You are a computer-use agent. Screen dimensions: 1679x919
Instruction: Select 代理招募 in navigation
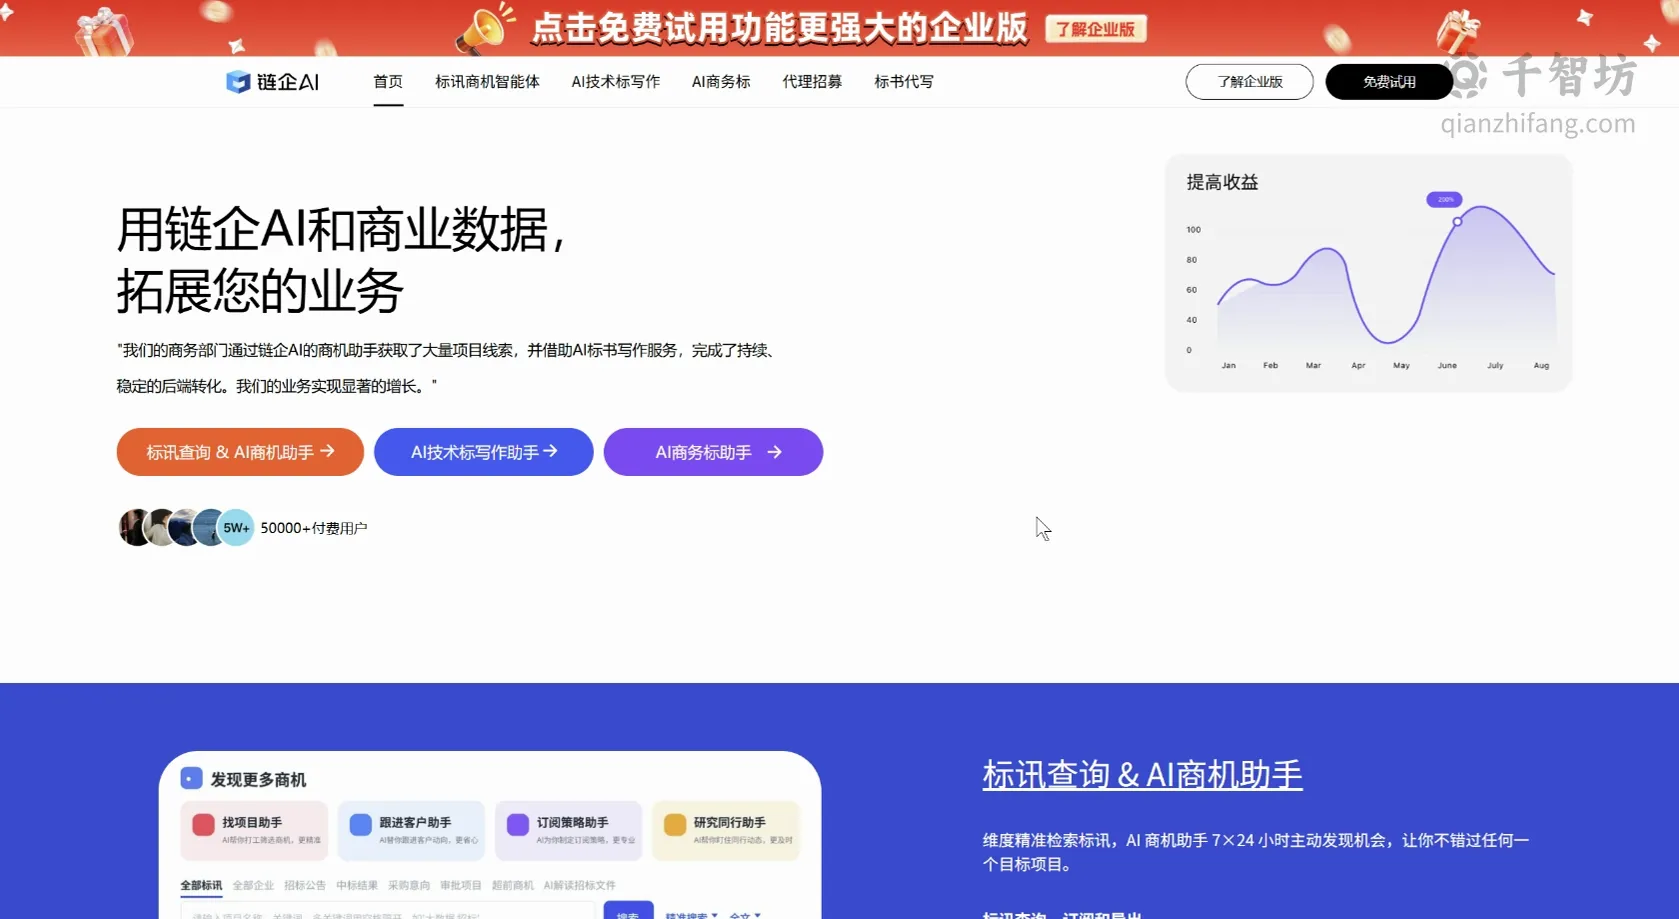812,82
